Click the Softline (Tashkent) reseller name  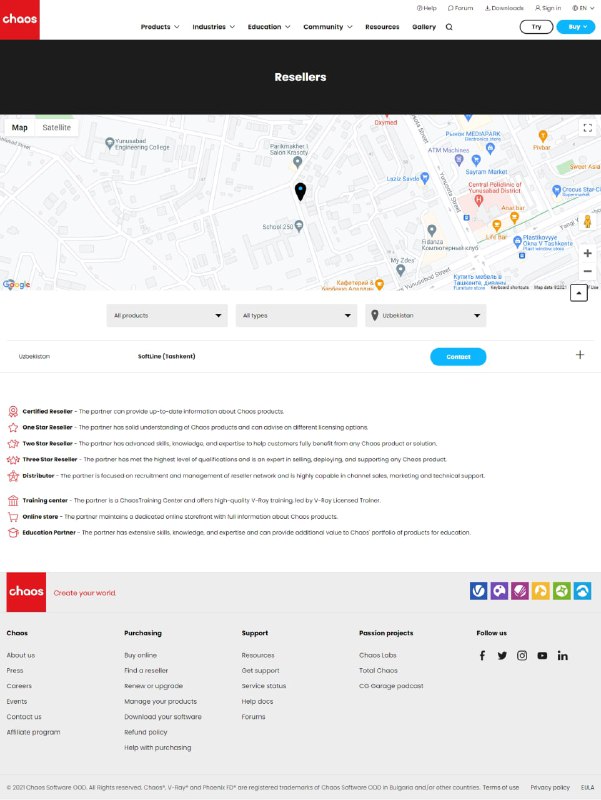point(166,356)
